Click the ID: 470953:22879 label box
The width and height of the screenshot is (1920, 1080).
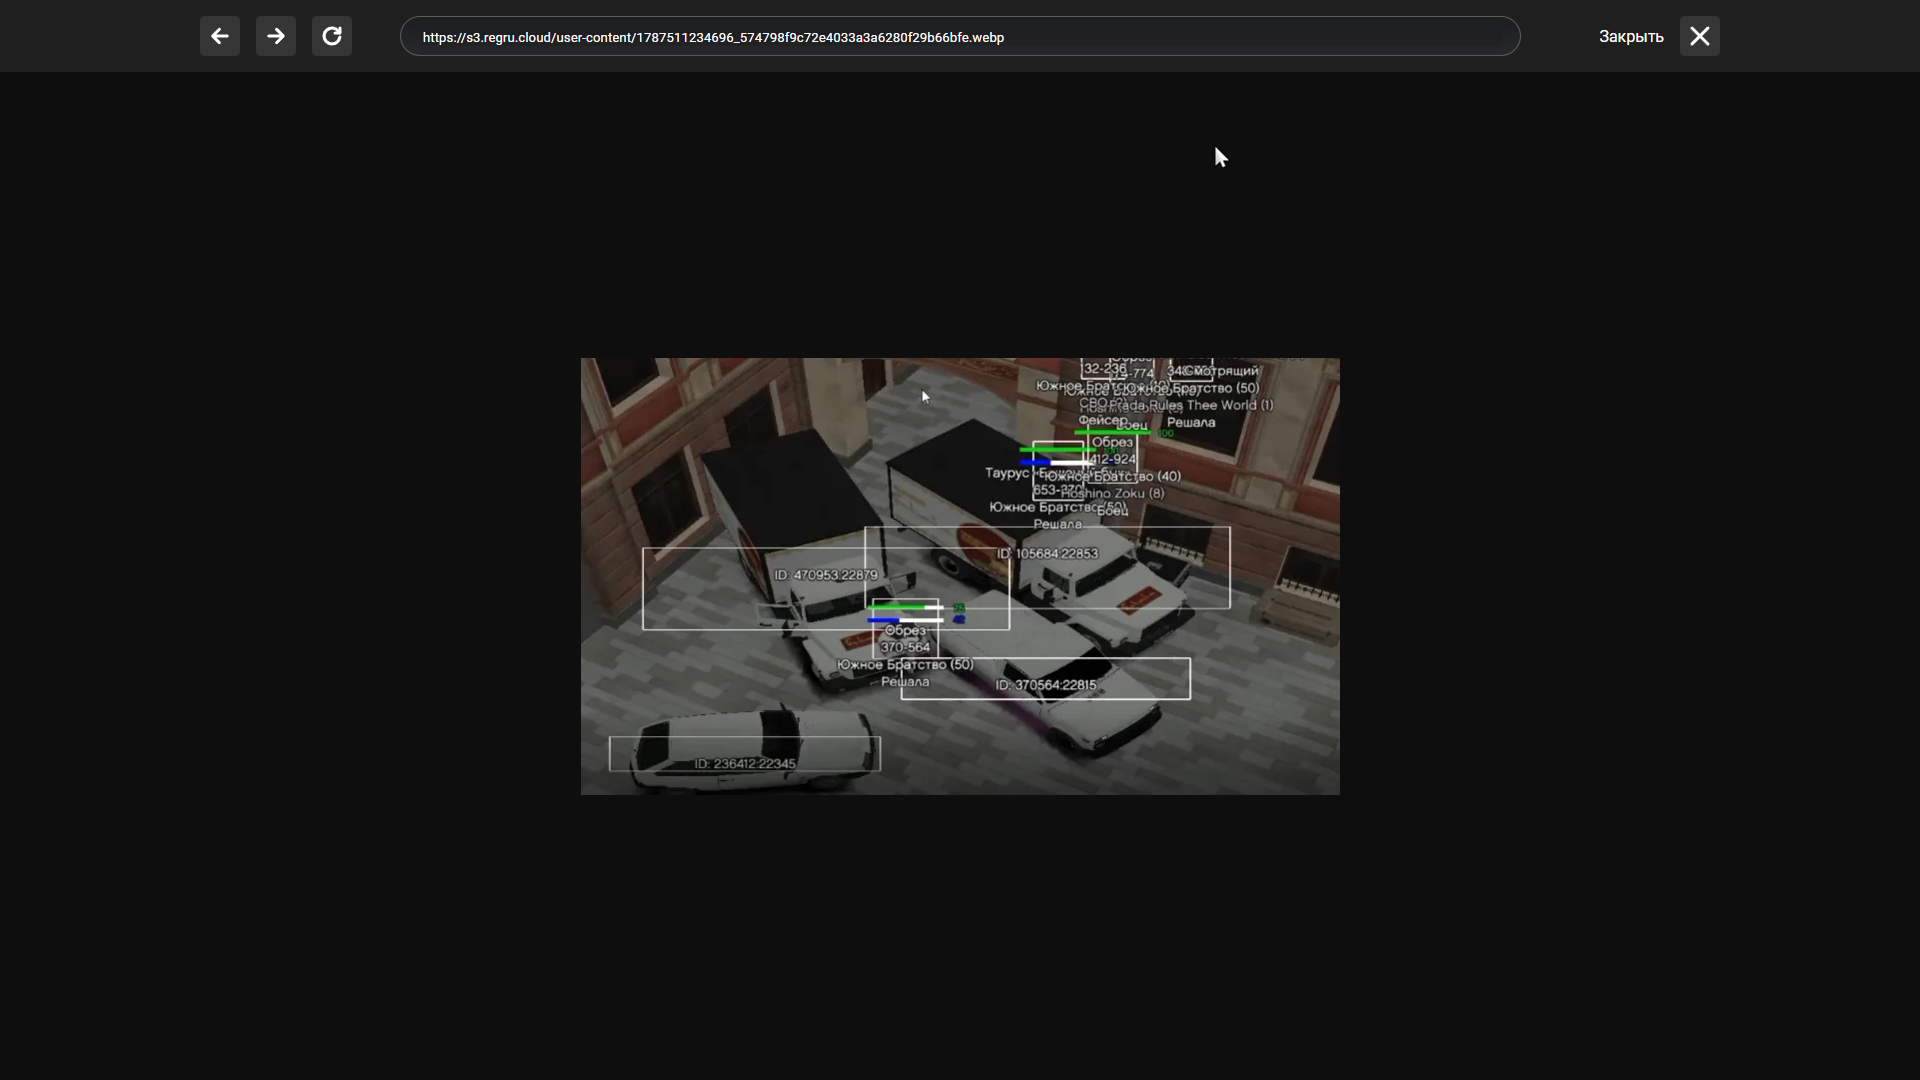tap(826, 589)
